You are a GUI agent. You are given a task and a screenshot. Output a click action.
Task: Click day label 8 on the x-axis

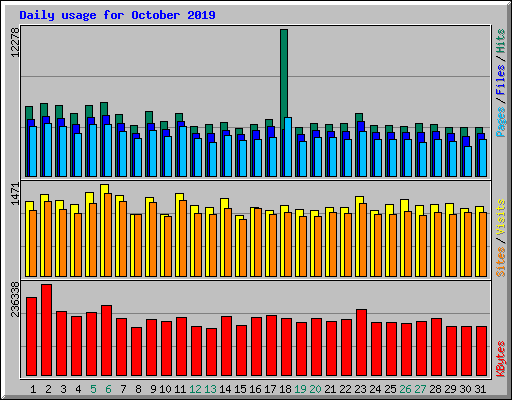click(138, 389)
